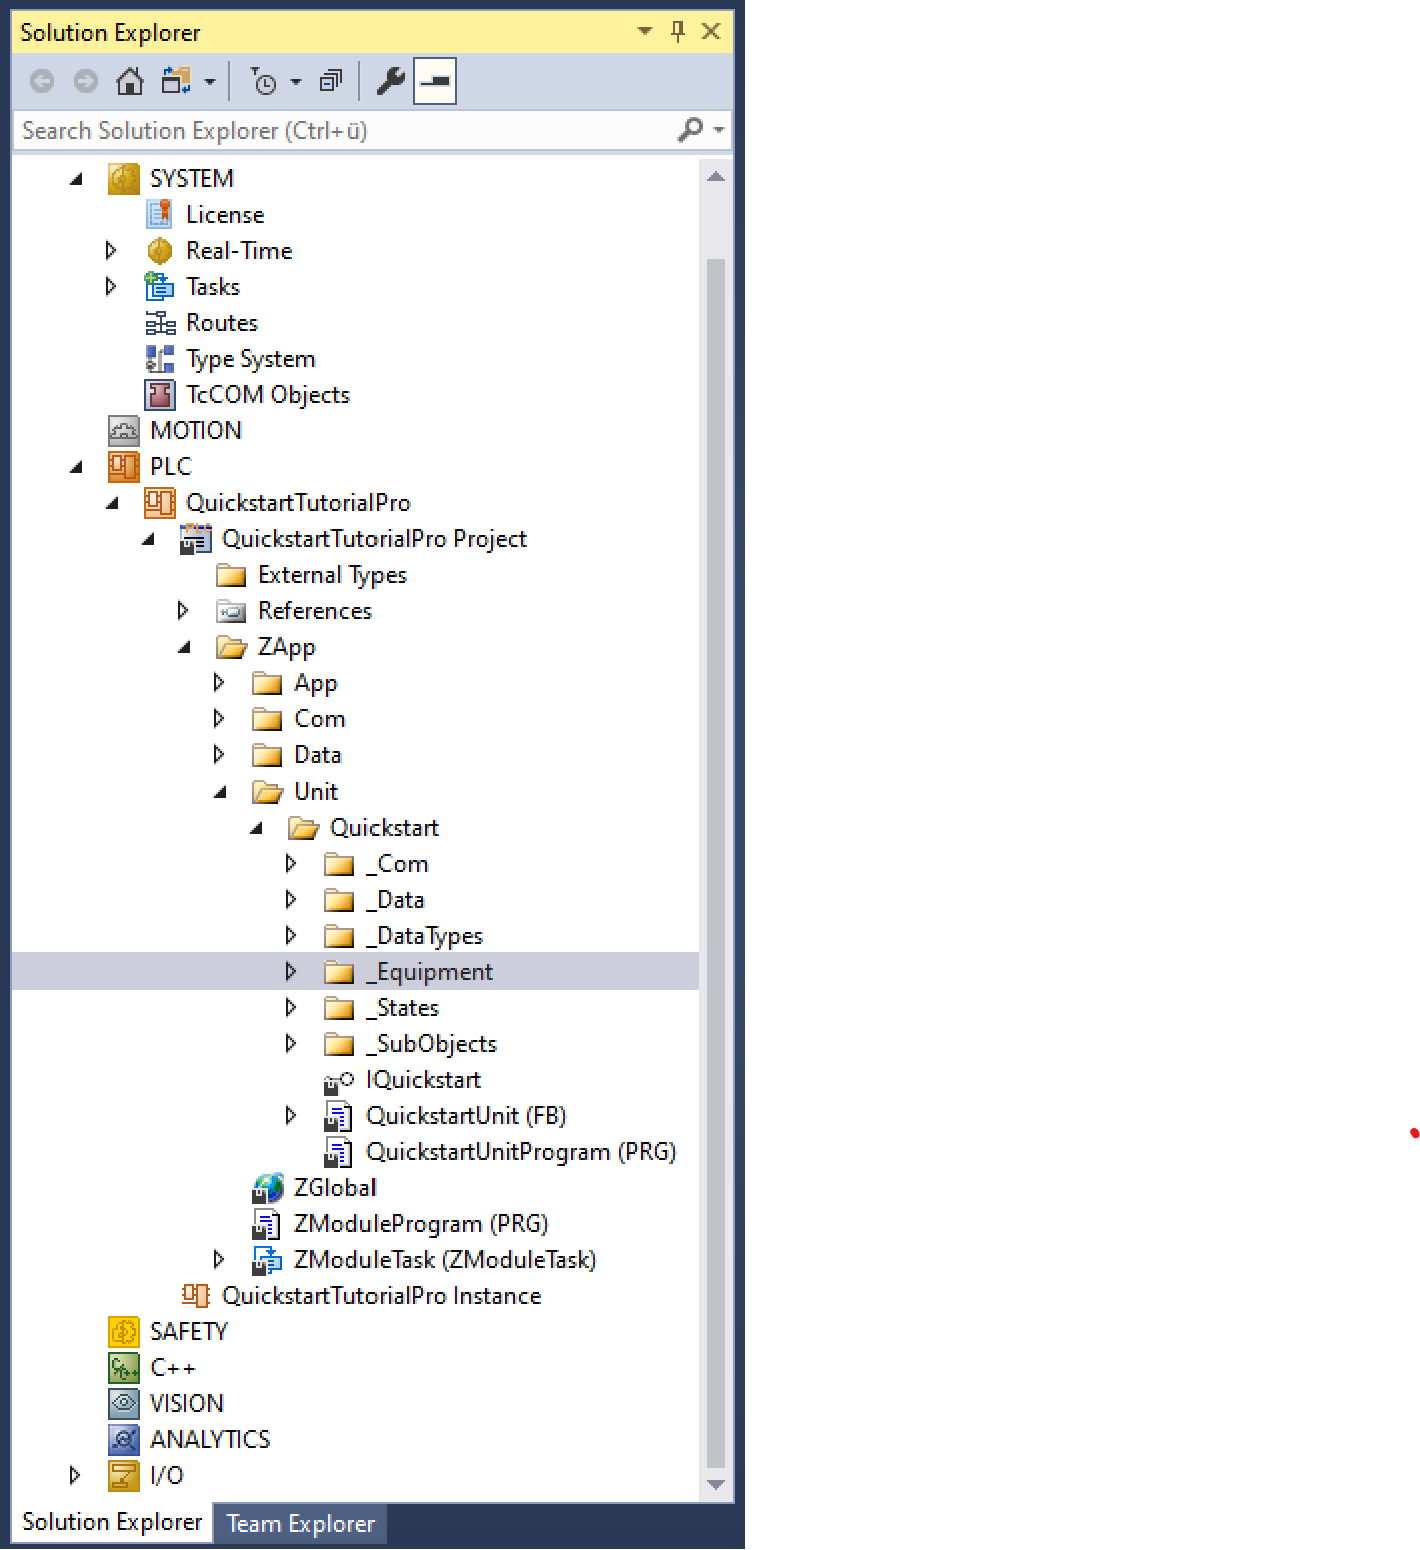Toggle the Auto Hide pin icon
This screenshot has width=1420, height=1550.
(678, 32)
